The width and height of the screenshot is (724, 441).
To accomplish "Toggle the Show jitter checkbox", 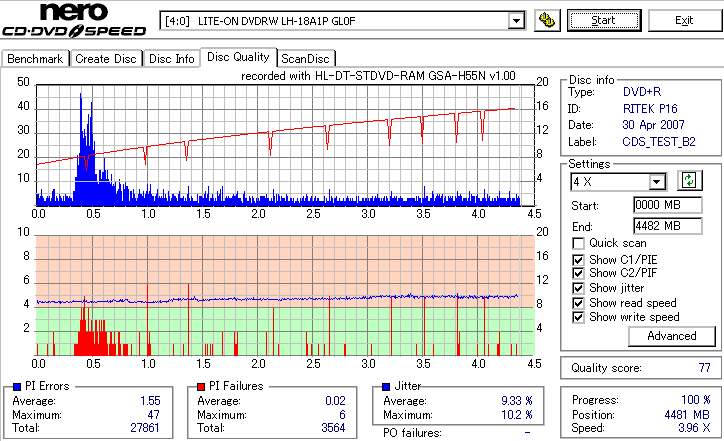I will (578, 288).
